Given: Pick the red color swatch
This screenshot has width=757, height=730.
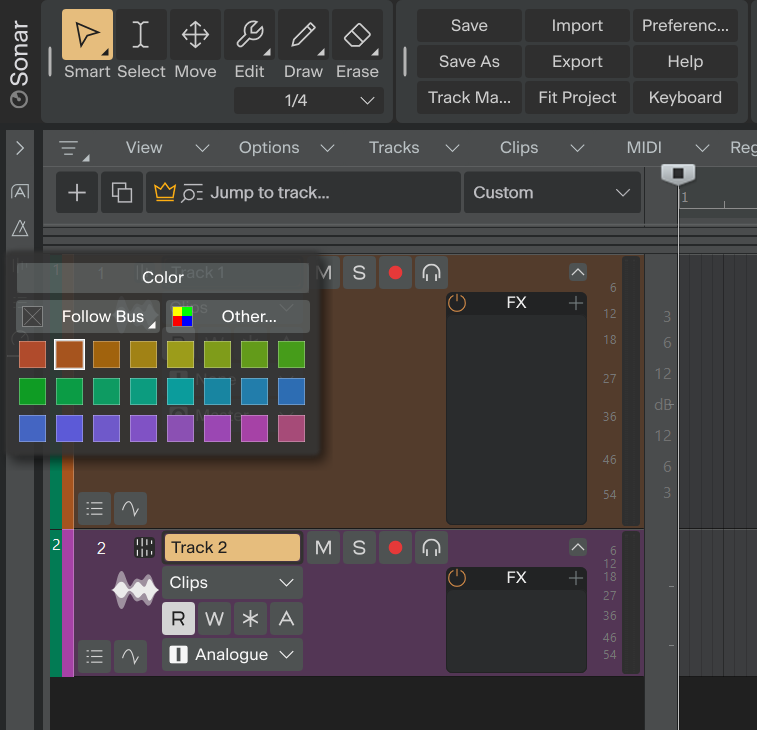Looking at the screenshot, I should click(x=32, y=354).
